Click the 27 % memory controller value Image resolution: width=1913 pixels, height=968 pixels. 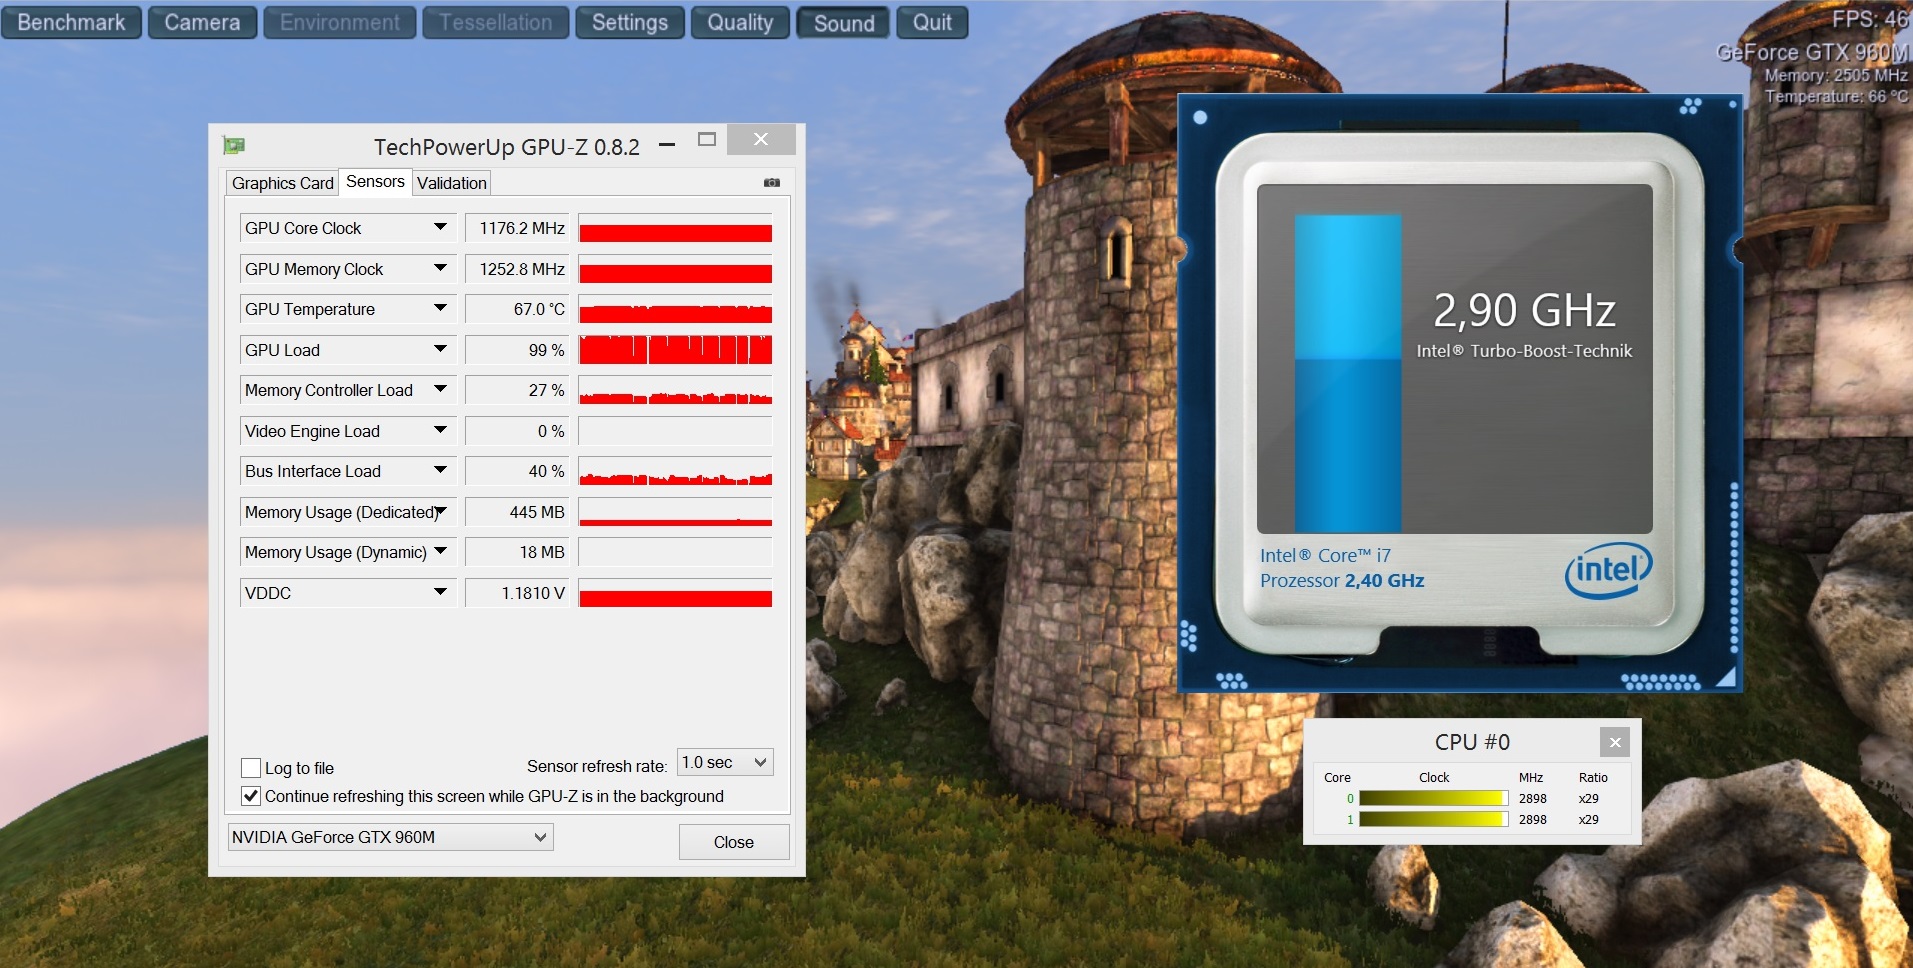tap(517, 390)
